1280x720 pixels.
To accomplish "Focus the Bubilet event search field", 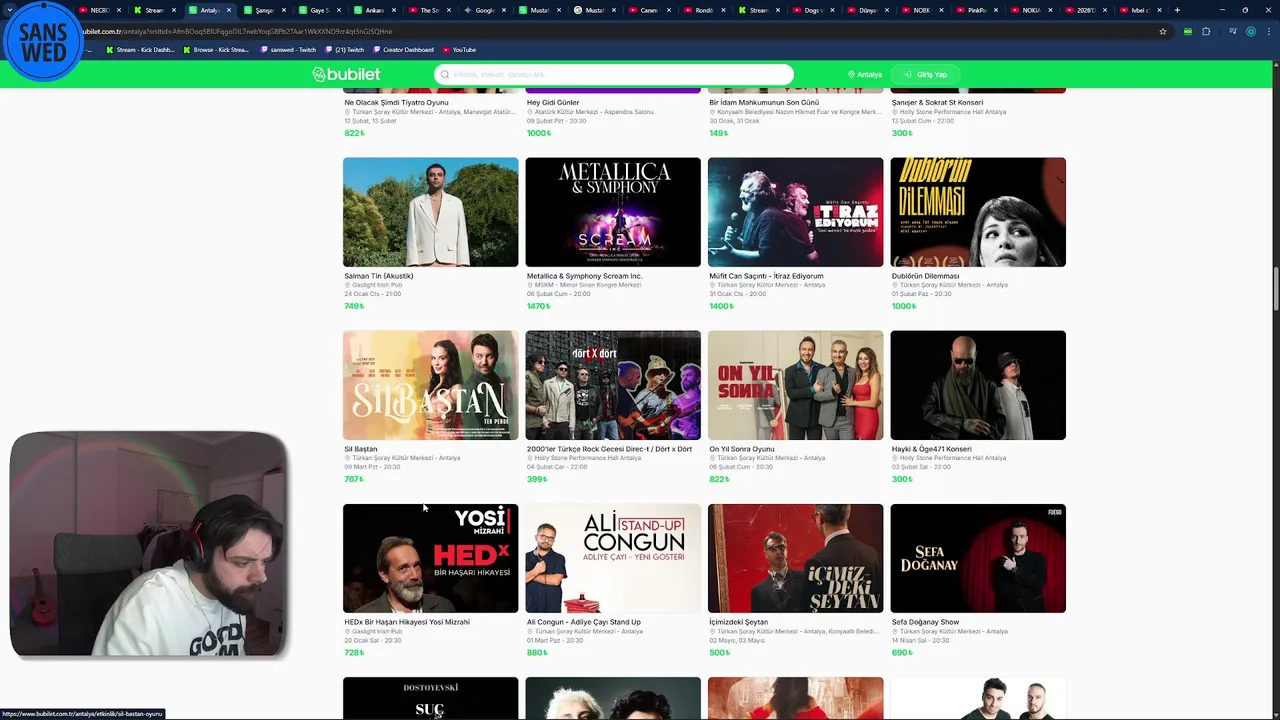I will [614, 74].
